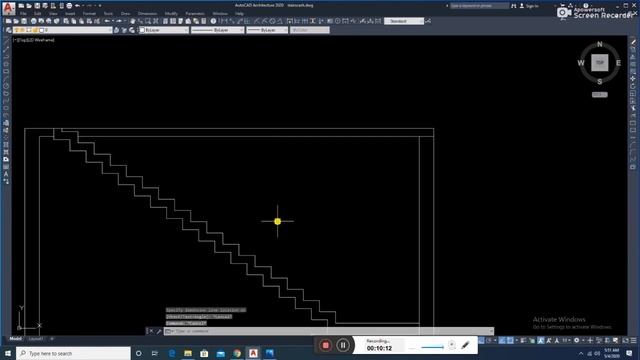
Task: Open Microsoft Edge from the taskbar
Action: [x=172, y=353]
